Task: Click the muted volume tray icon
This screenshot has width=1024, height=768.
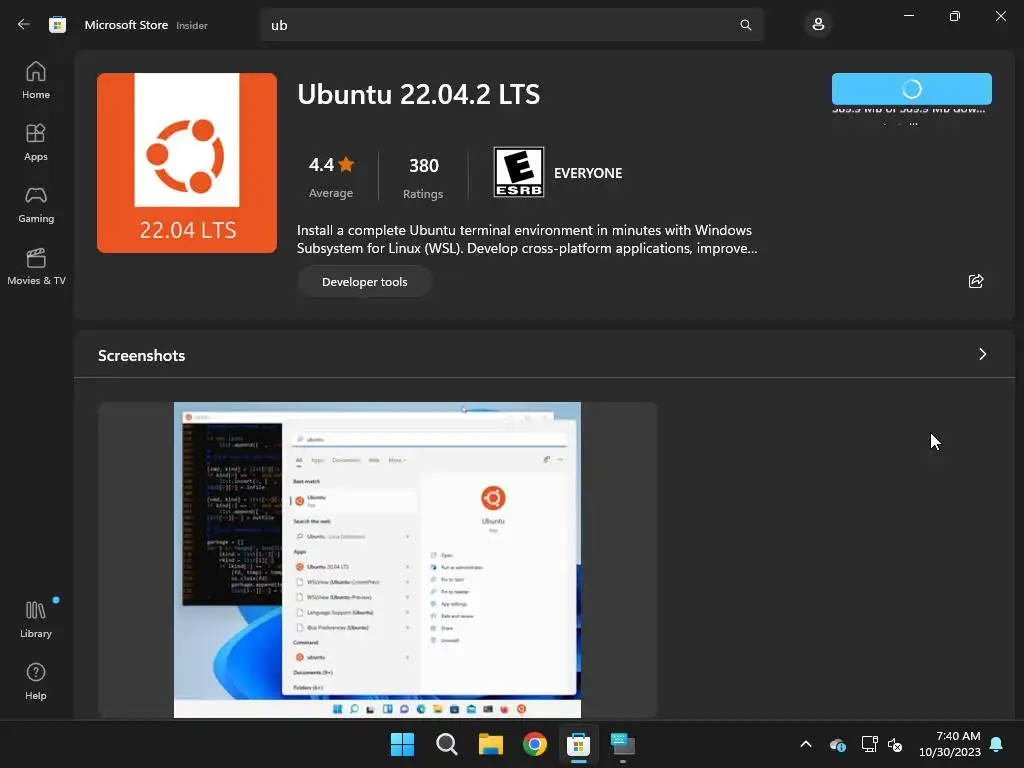Action: (895, 744)
